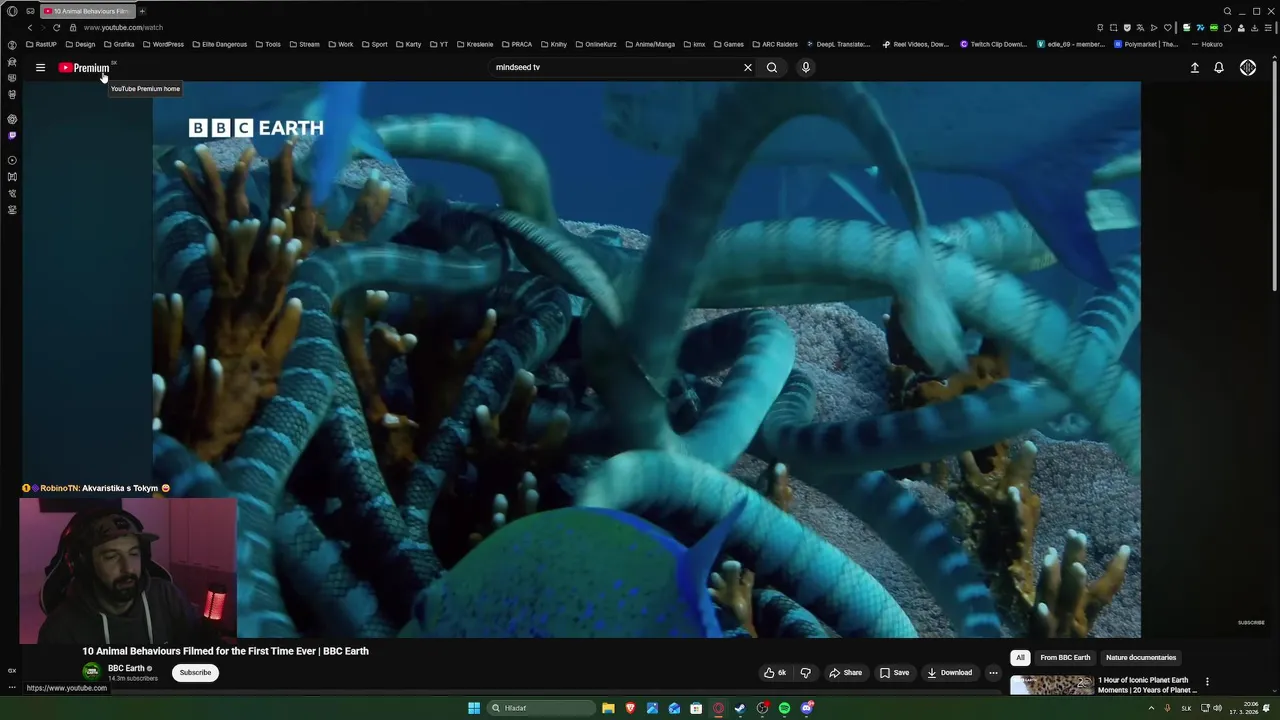Open Steam from taskbar

[x=740, y=708]
